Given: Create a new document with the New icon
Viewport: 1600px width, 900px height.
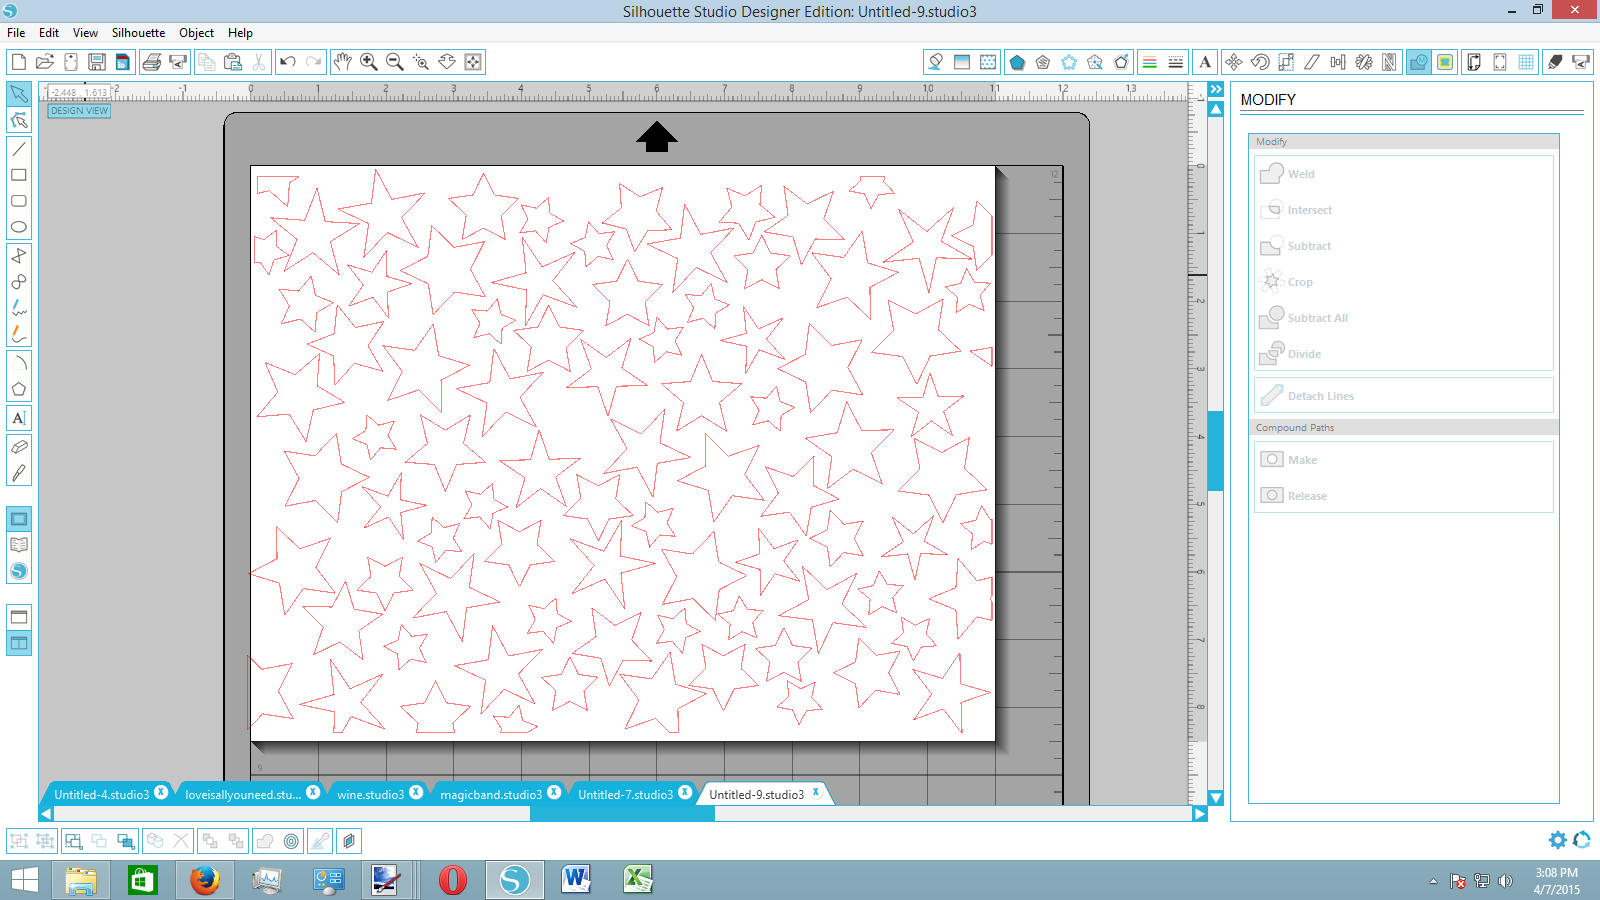Looking at the screenshot, I should click(x=18, y=62).
